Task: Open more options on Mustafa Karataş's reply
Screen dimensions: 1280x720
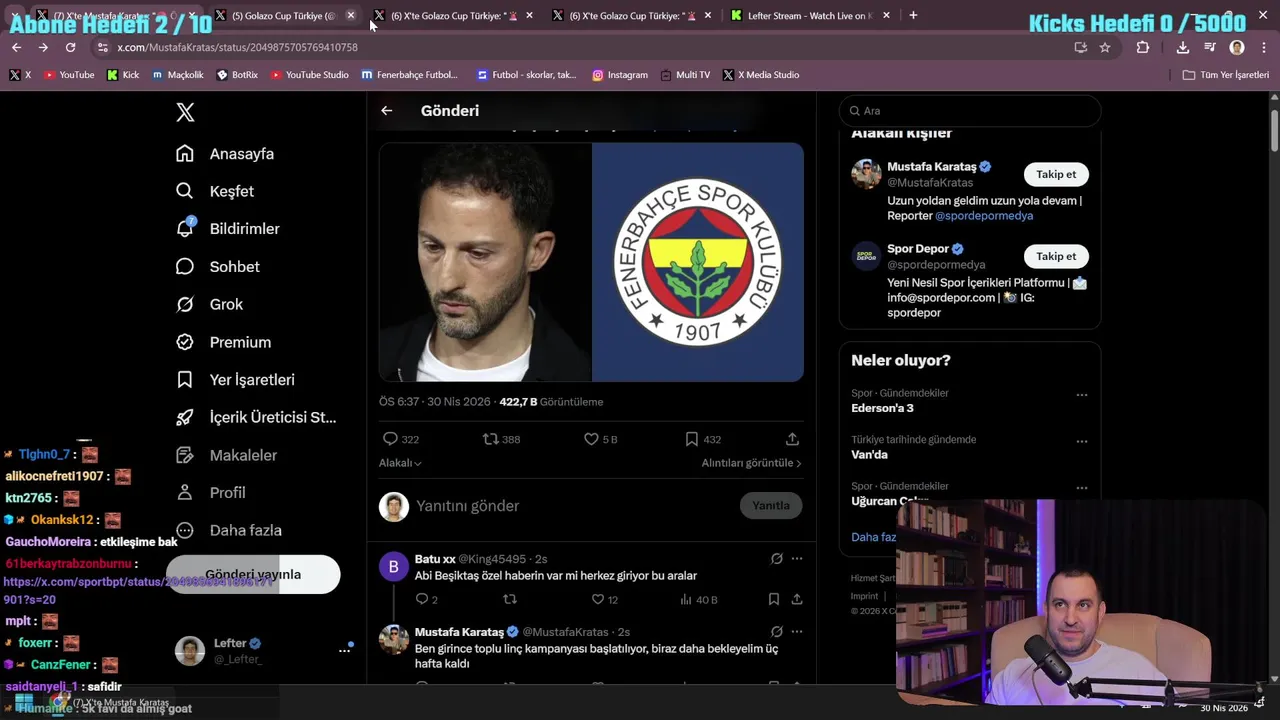Action: coord(797,632)
